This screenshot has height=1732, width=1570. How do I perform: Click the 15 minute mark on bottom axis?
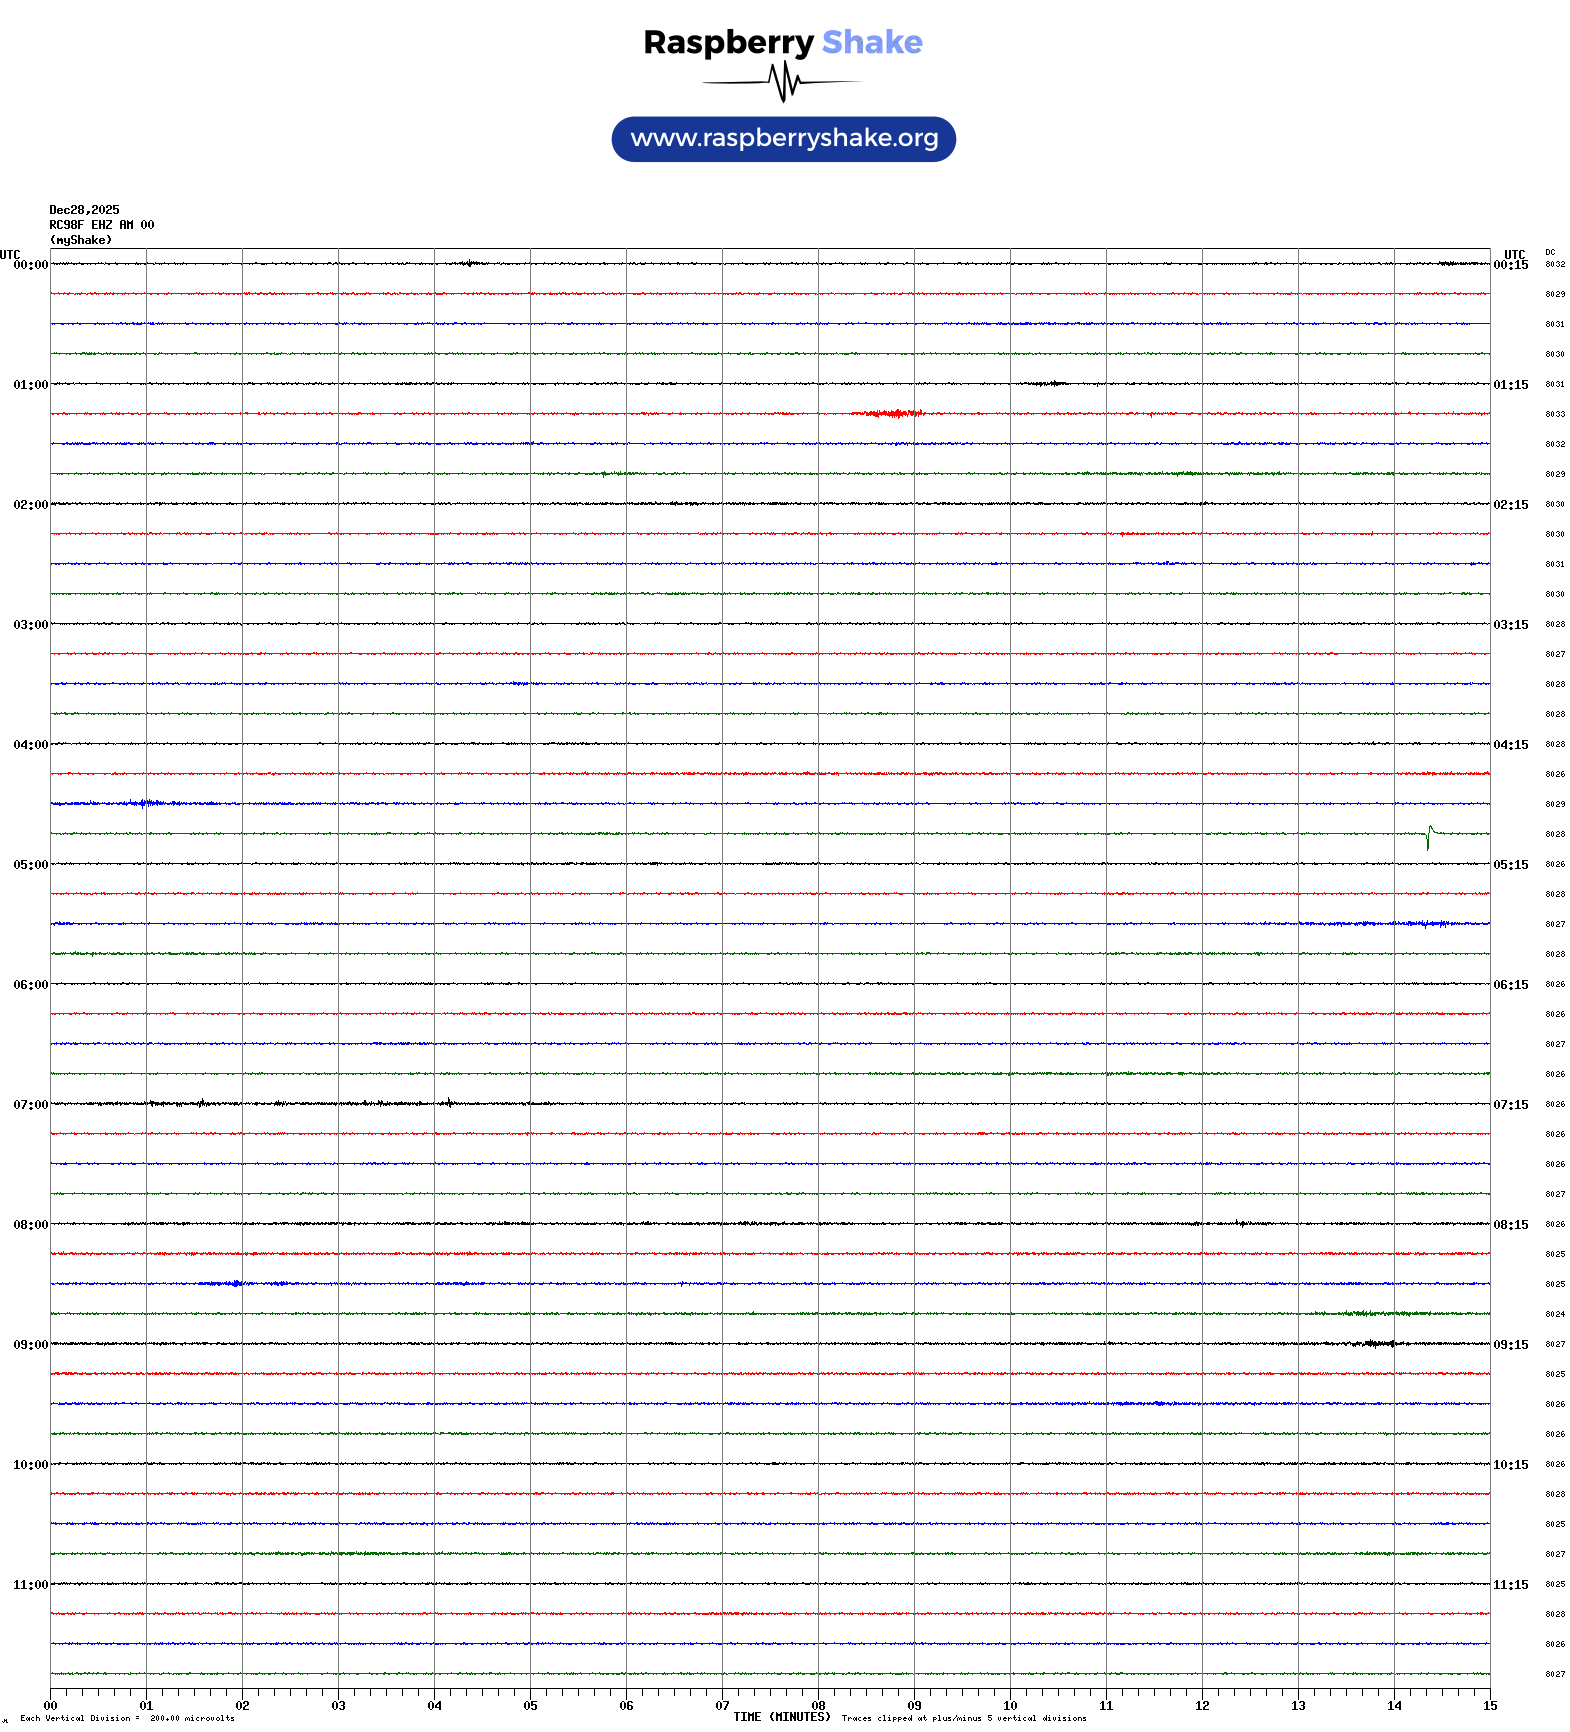[1490, 1706]
